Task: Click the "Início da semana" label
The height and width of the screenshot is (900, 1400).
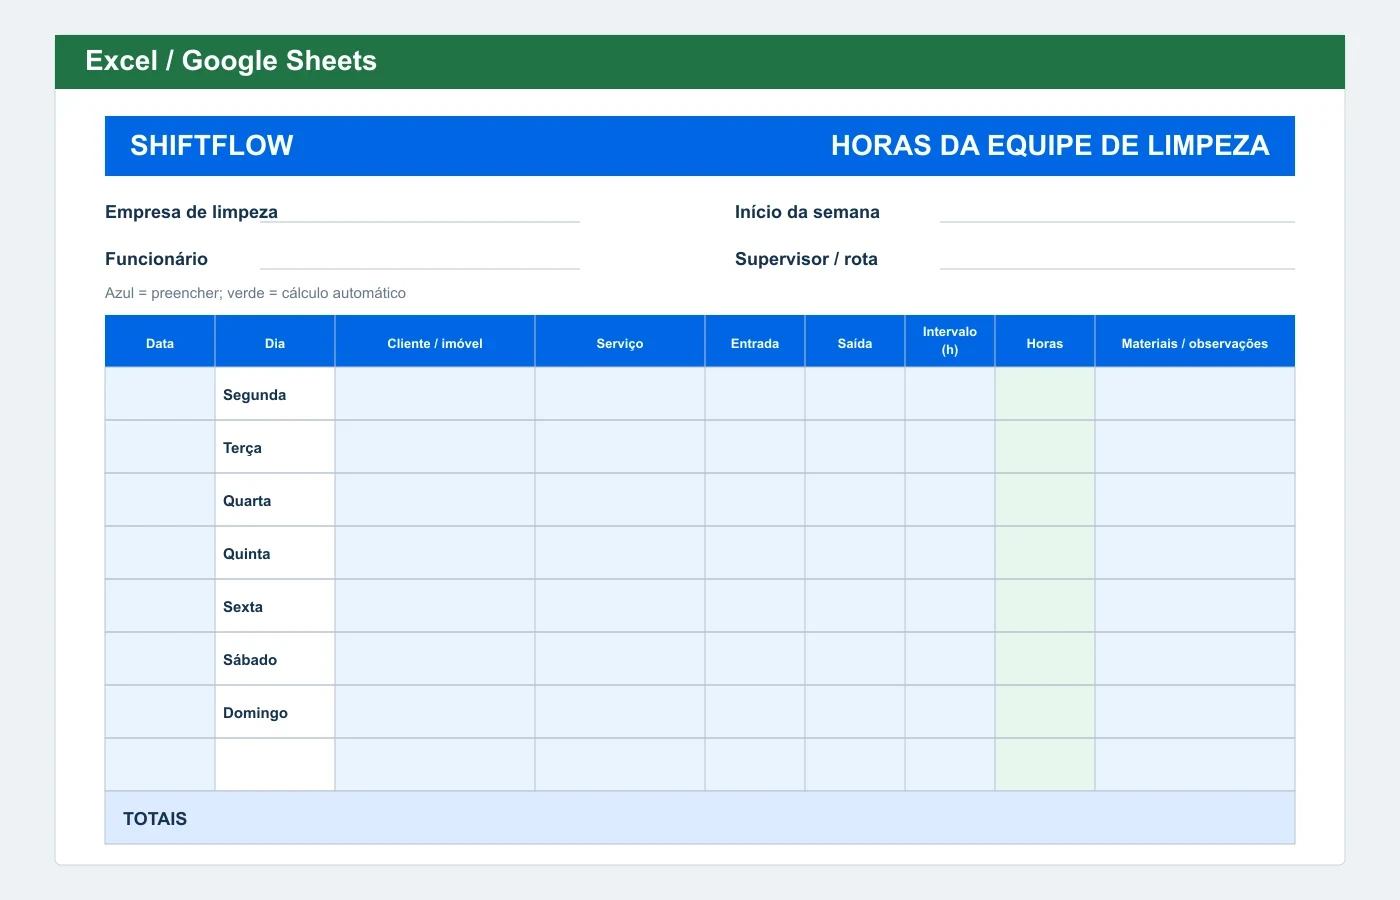Action: pyautogui.click(x=807, y=212)
